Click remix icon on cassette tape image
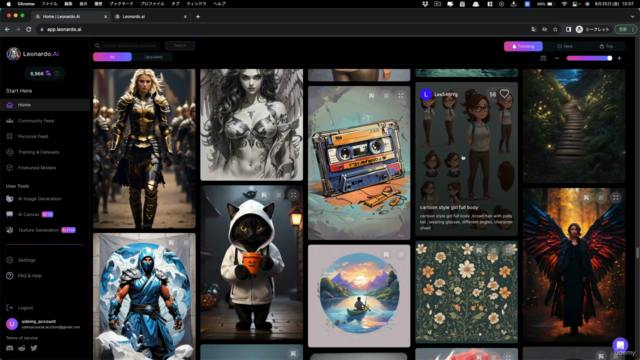This screenshot has height=360, width=640. [386, 96]
